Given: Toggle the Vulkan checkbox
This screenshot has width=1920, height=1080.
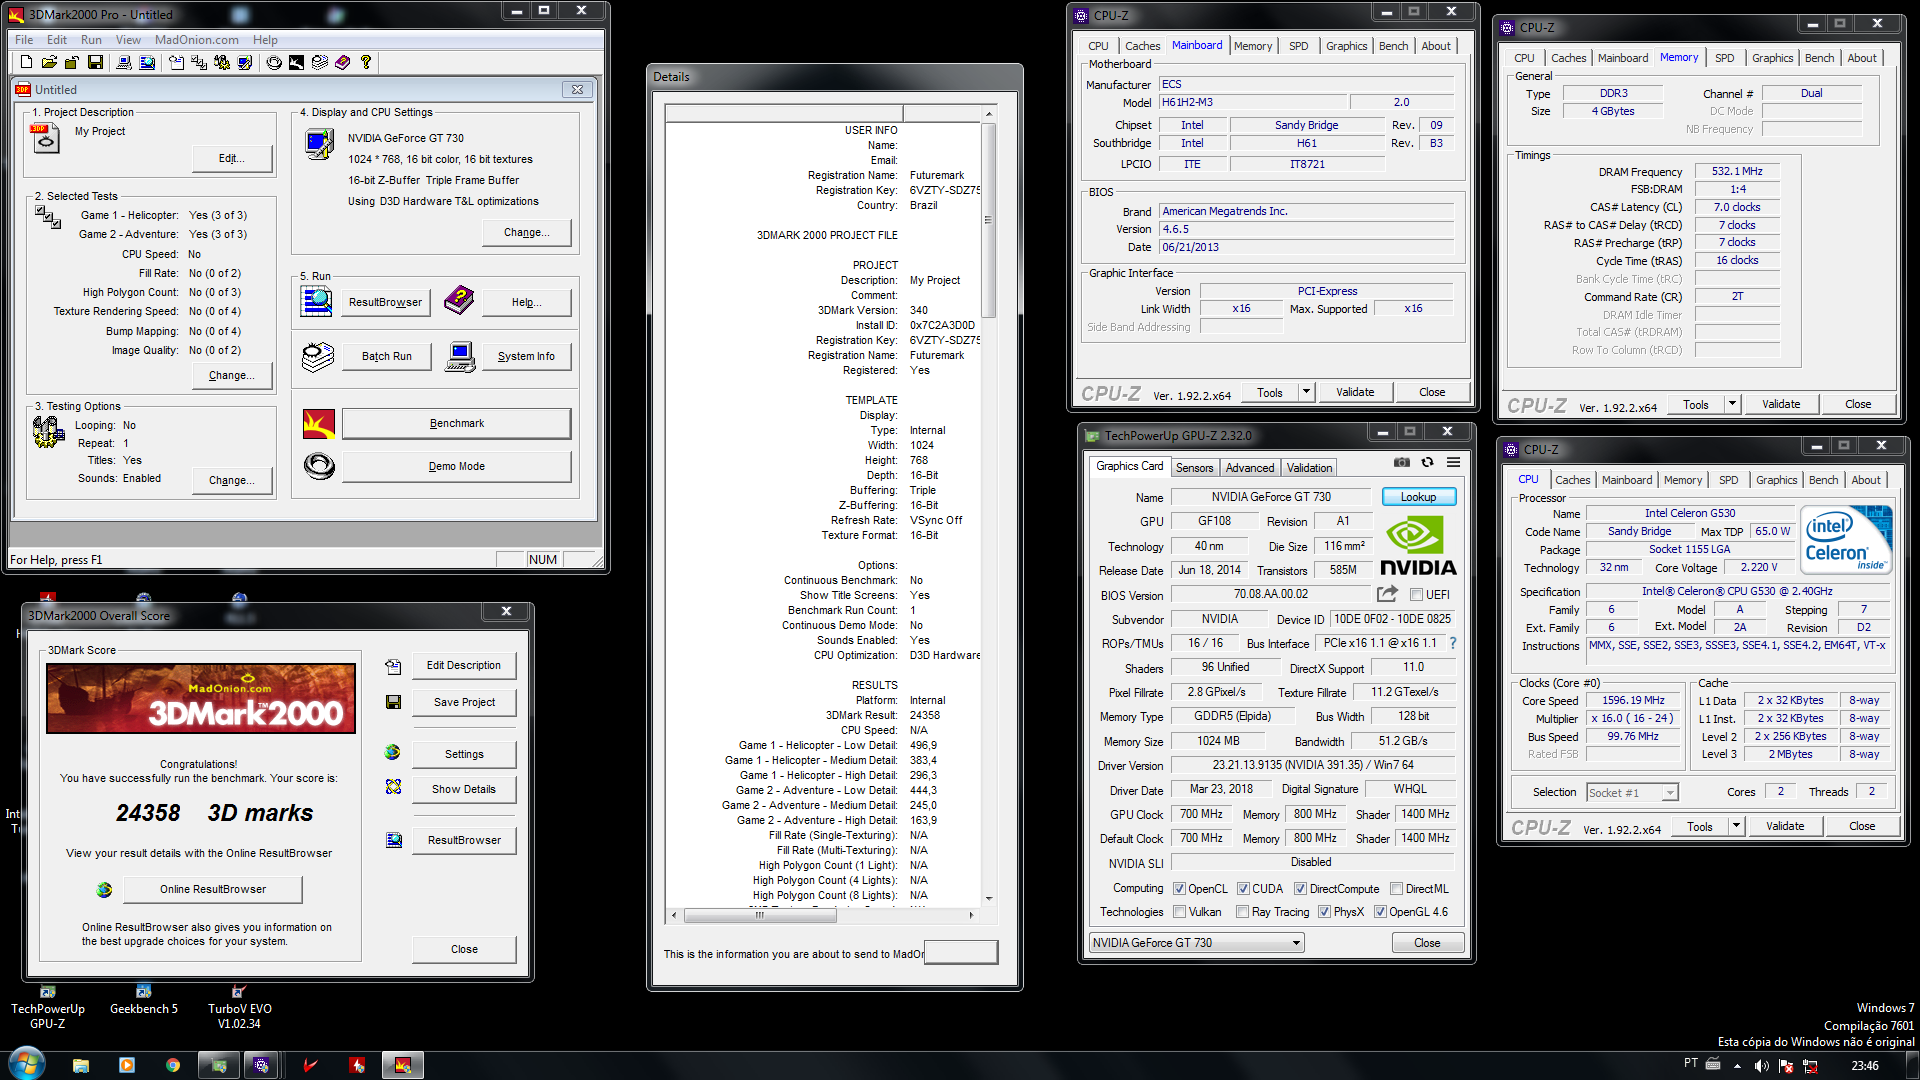Looking at the screenshot, I should coord(1179,912).
